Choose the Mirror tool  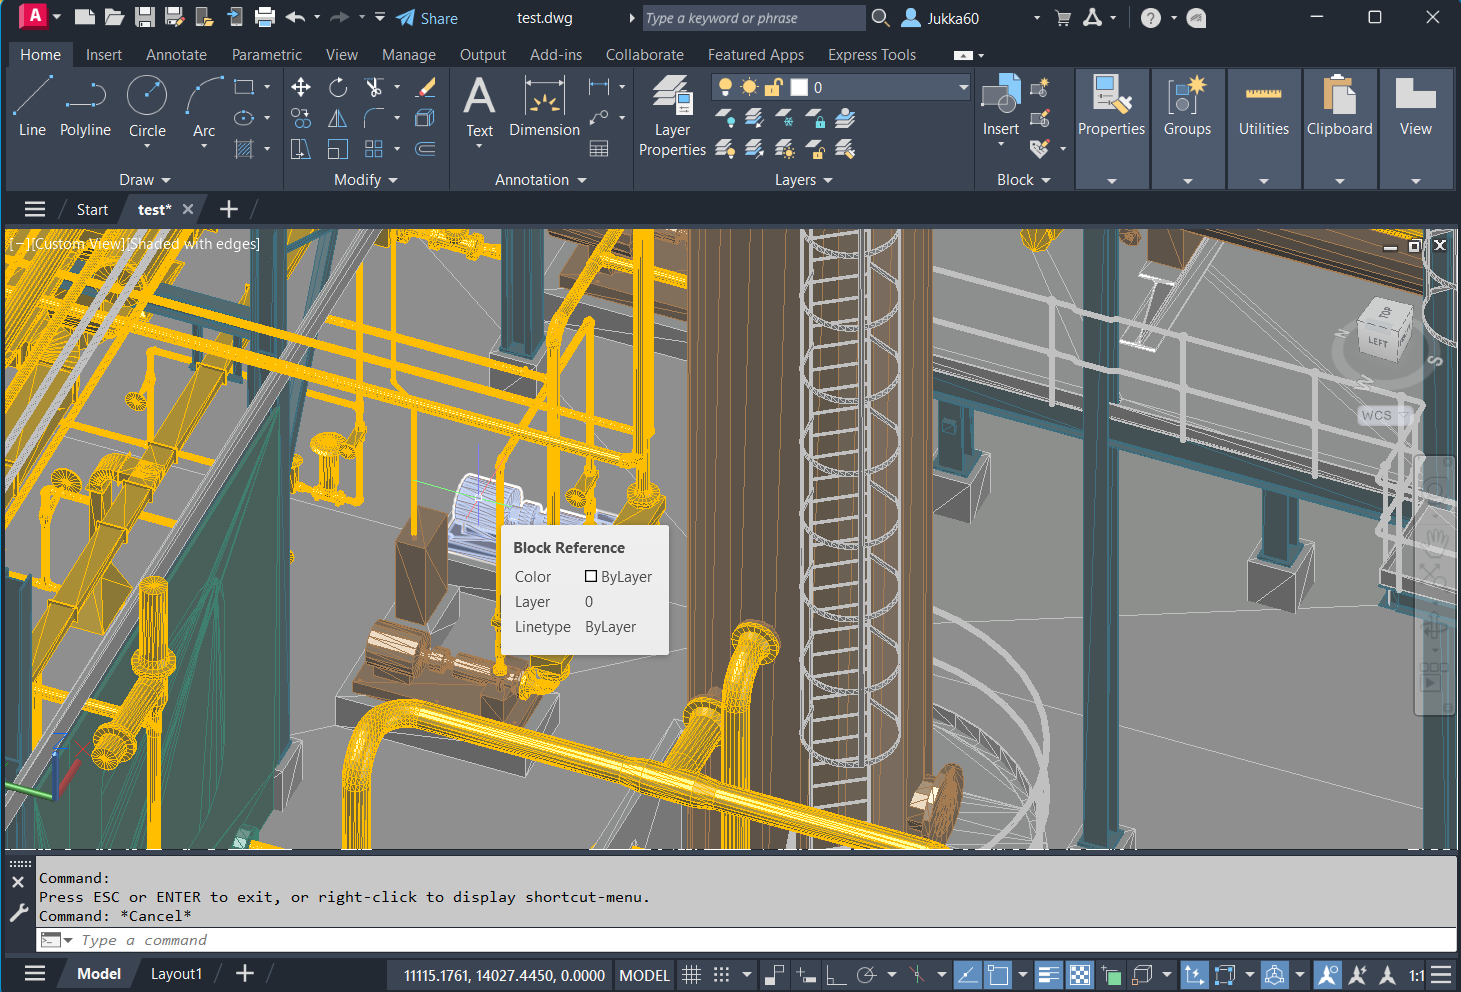338,119
